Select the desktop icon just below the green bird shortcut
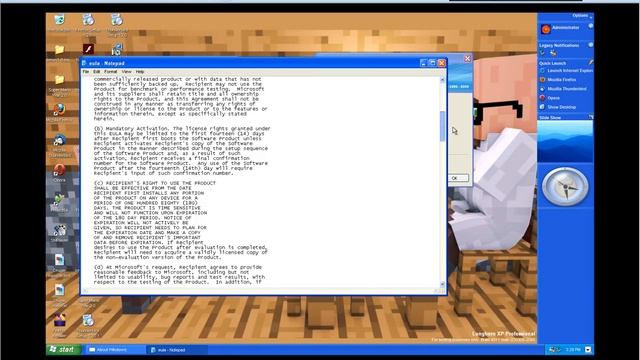The width and height of the screenshot is (640, 360). click(60, 230)
